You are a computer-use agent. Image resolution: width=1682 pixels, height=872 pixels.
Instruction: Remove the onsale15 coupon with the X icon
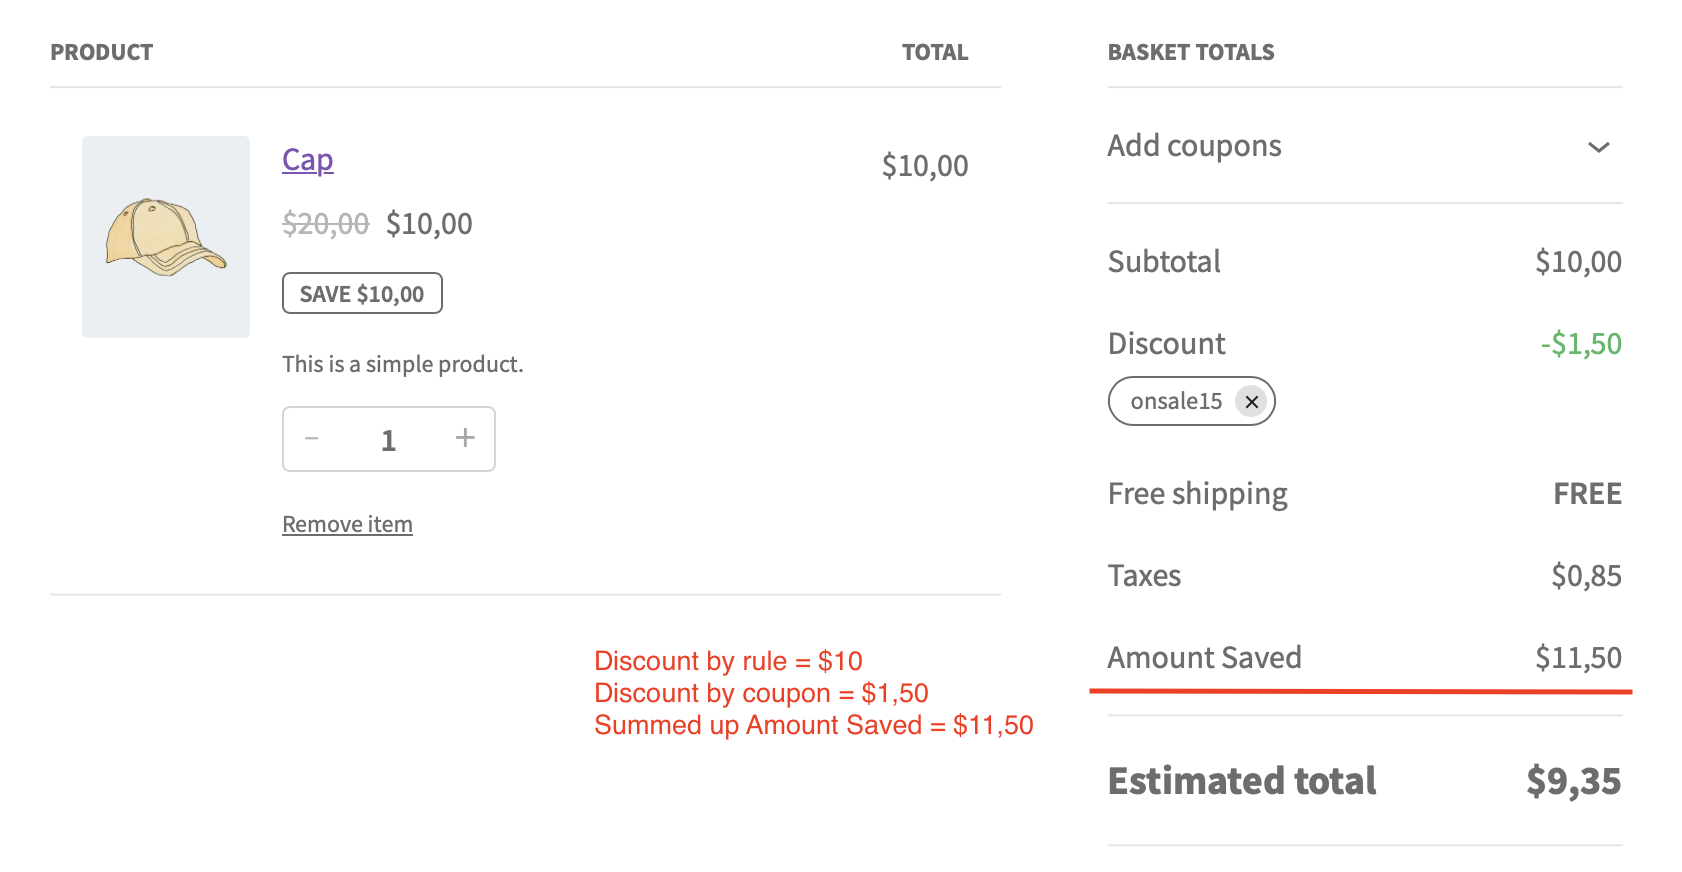click(1251, 402)
